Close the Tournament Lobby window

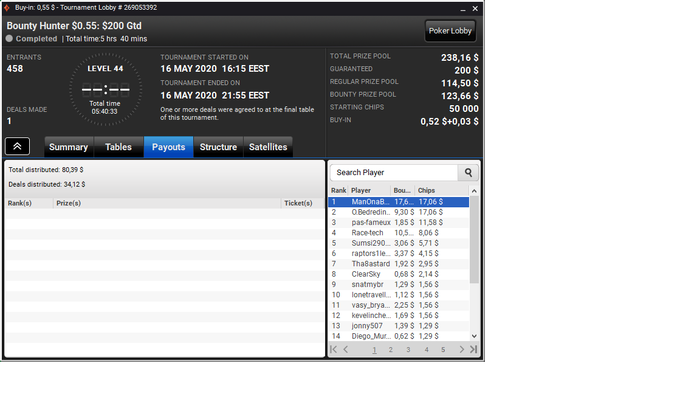tap(475, 8)
